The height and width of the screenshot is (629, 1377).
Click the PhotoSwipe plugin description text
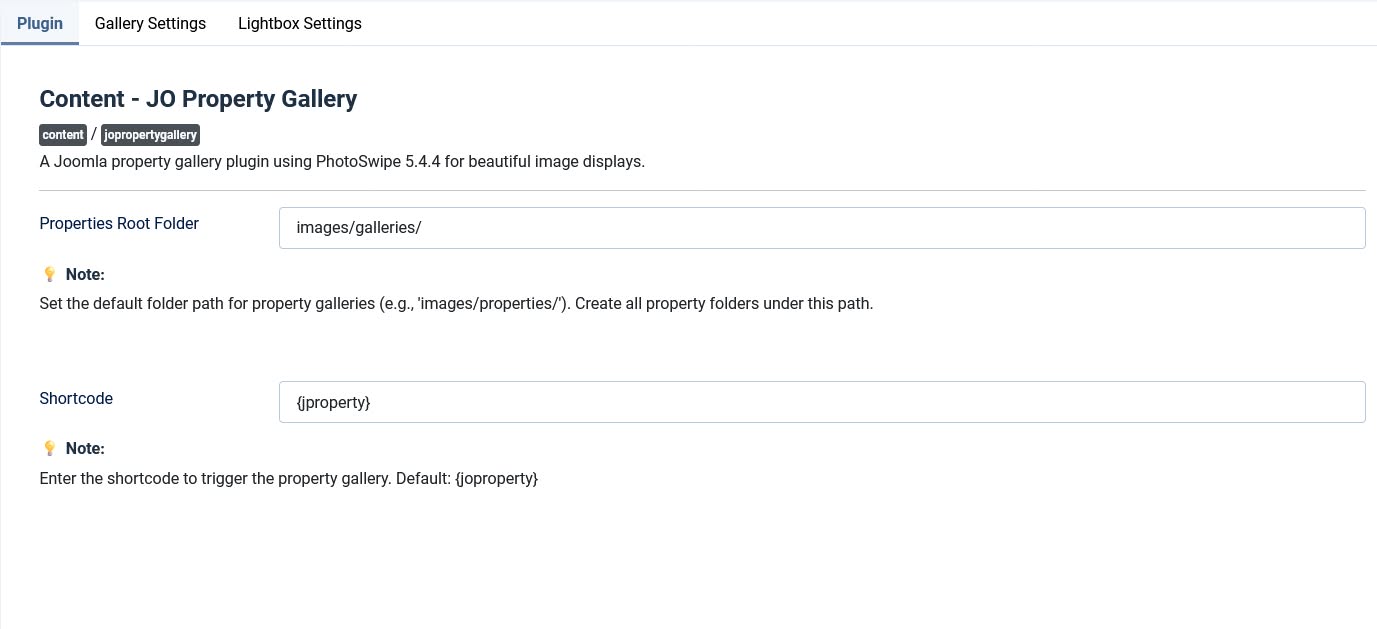(342, 161)
